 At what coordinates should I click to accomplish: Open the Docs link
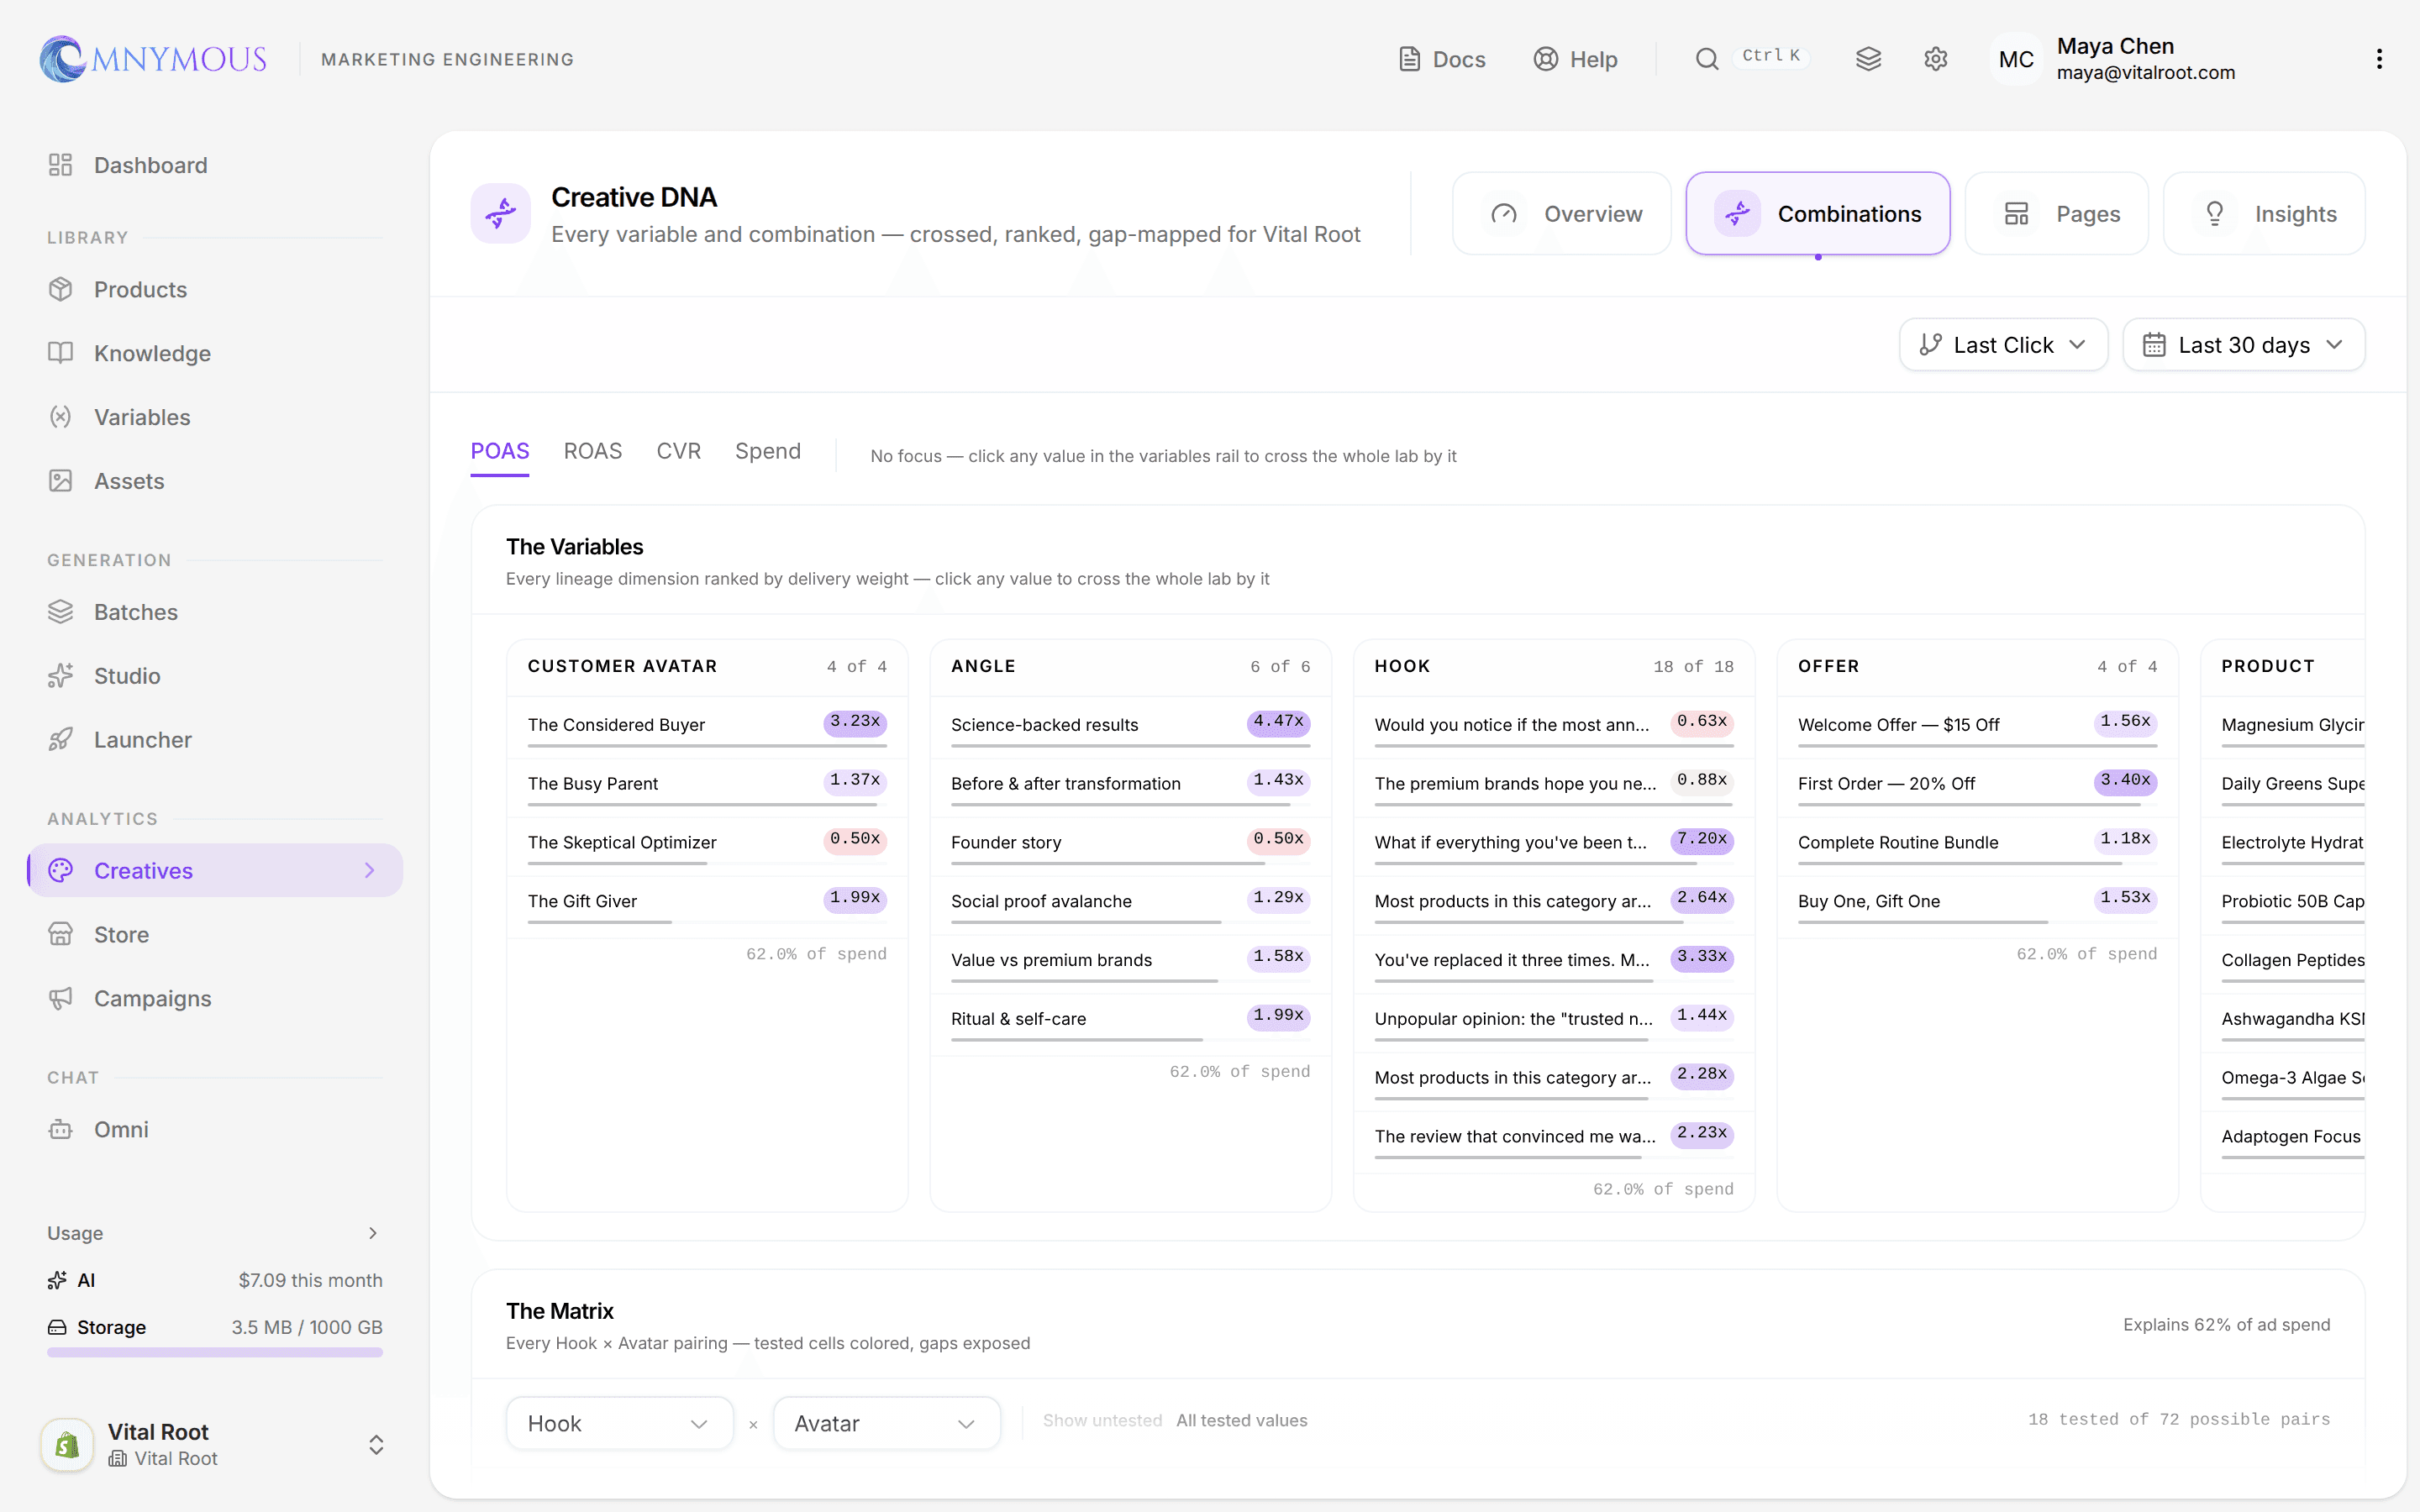(1441, 59)
